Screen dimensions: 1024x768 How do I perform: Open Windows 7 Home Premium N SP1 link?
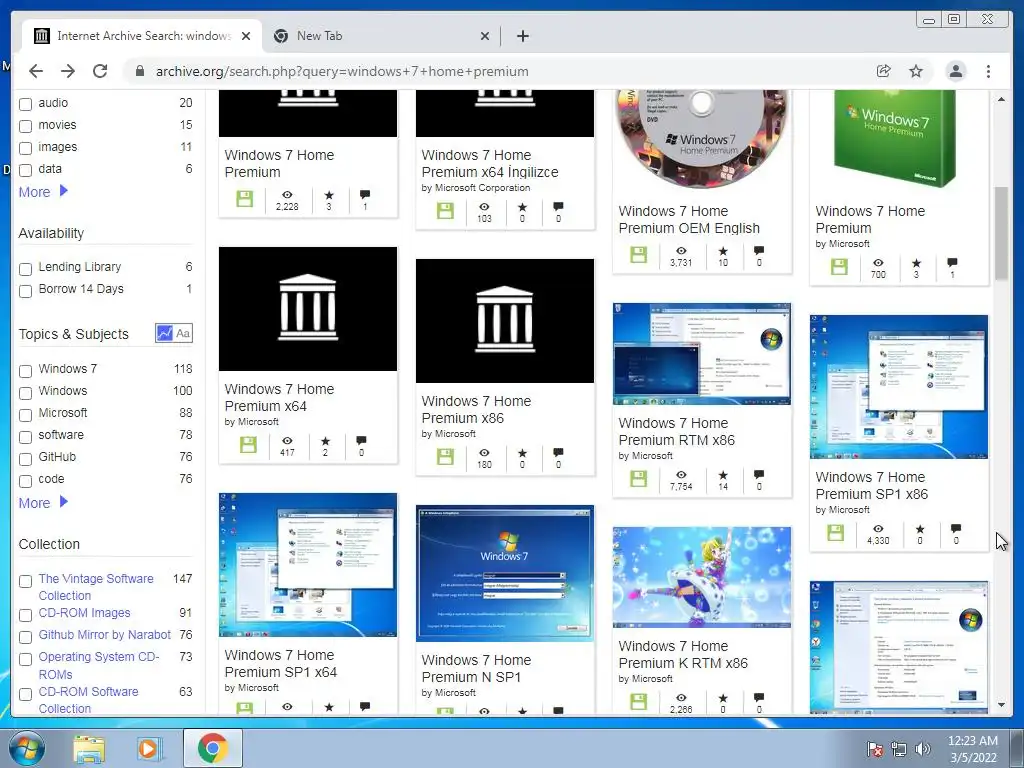click(476, 668)
